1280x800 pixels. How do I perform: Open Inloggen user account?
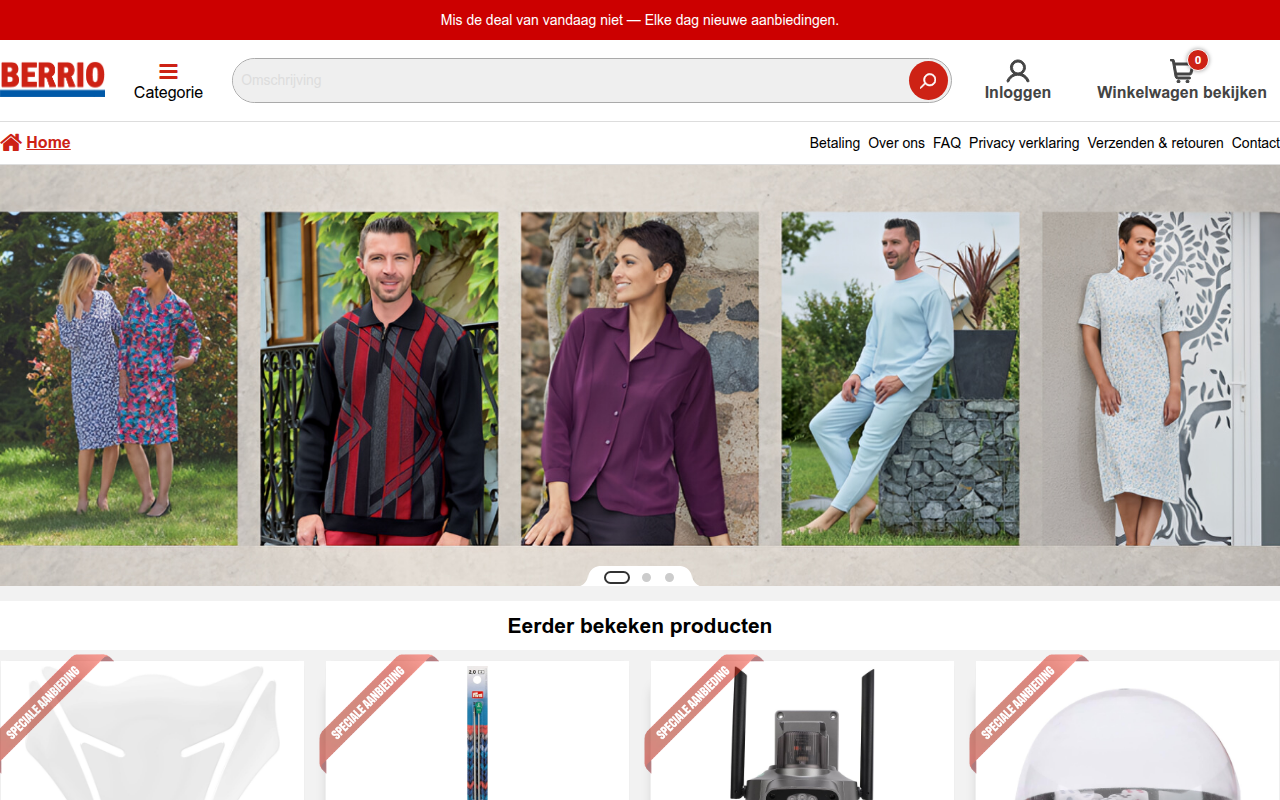coord(1017,80)
